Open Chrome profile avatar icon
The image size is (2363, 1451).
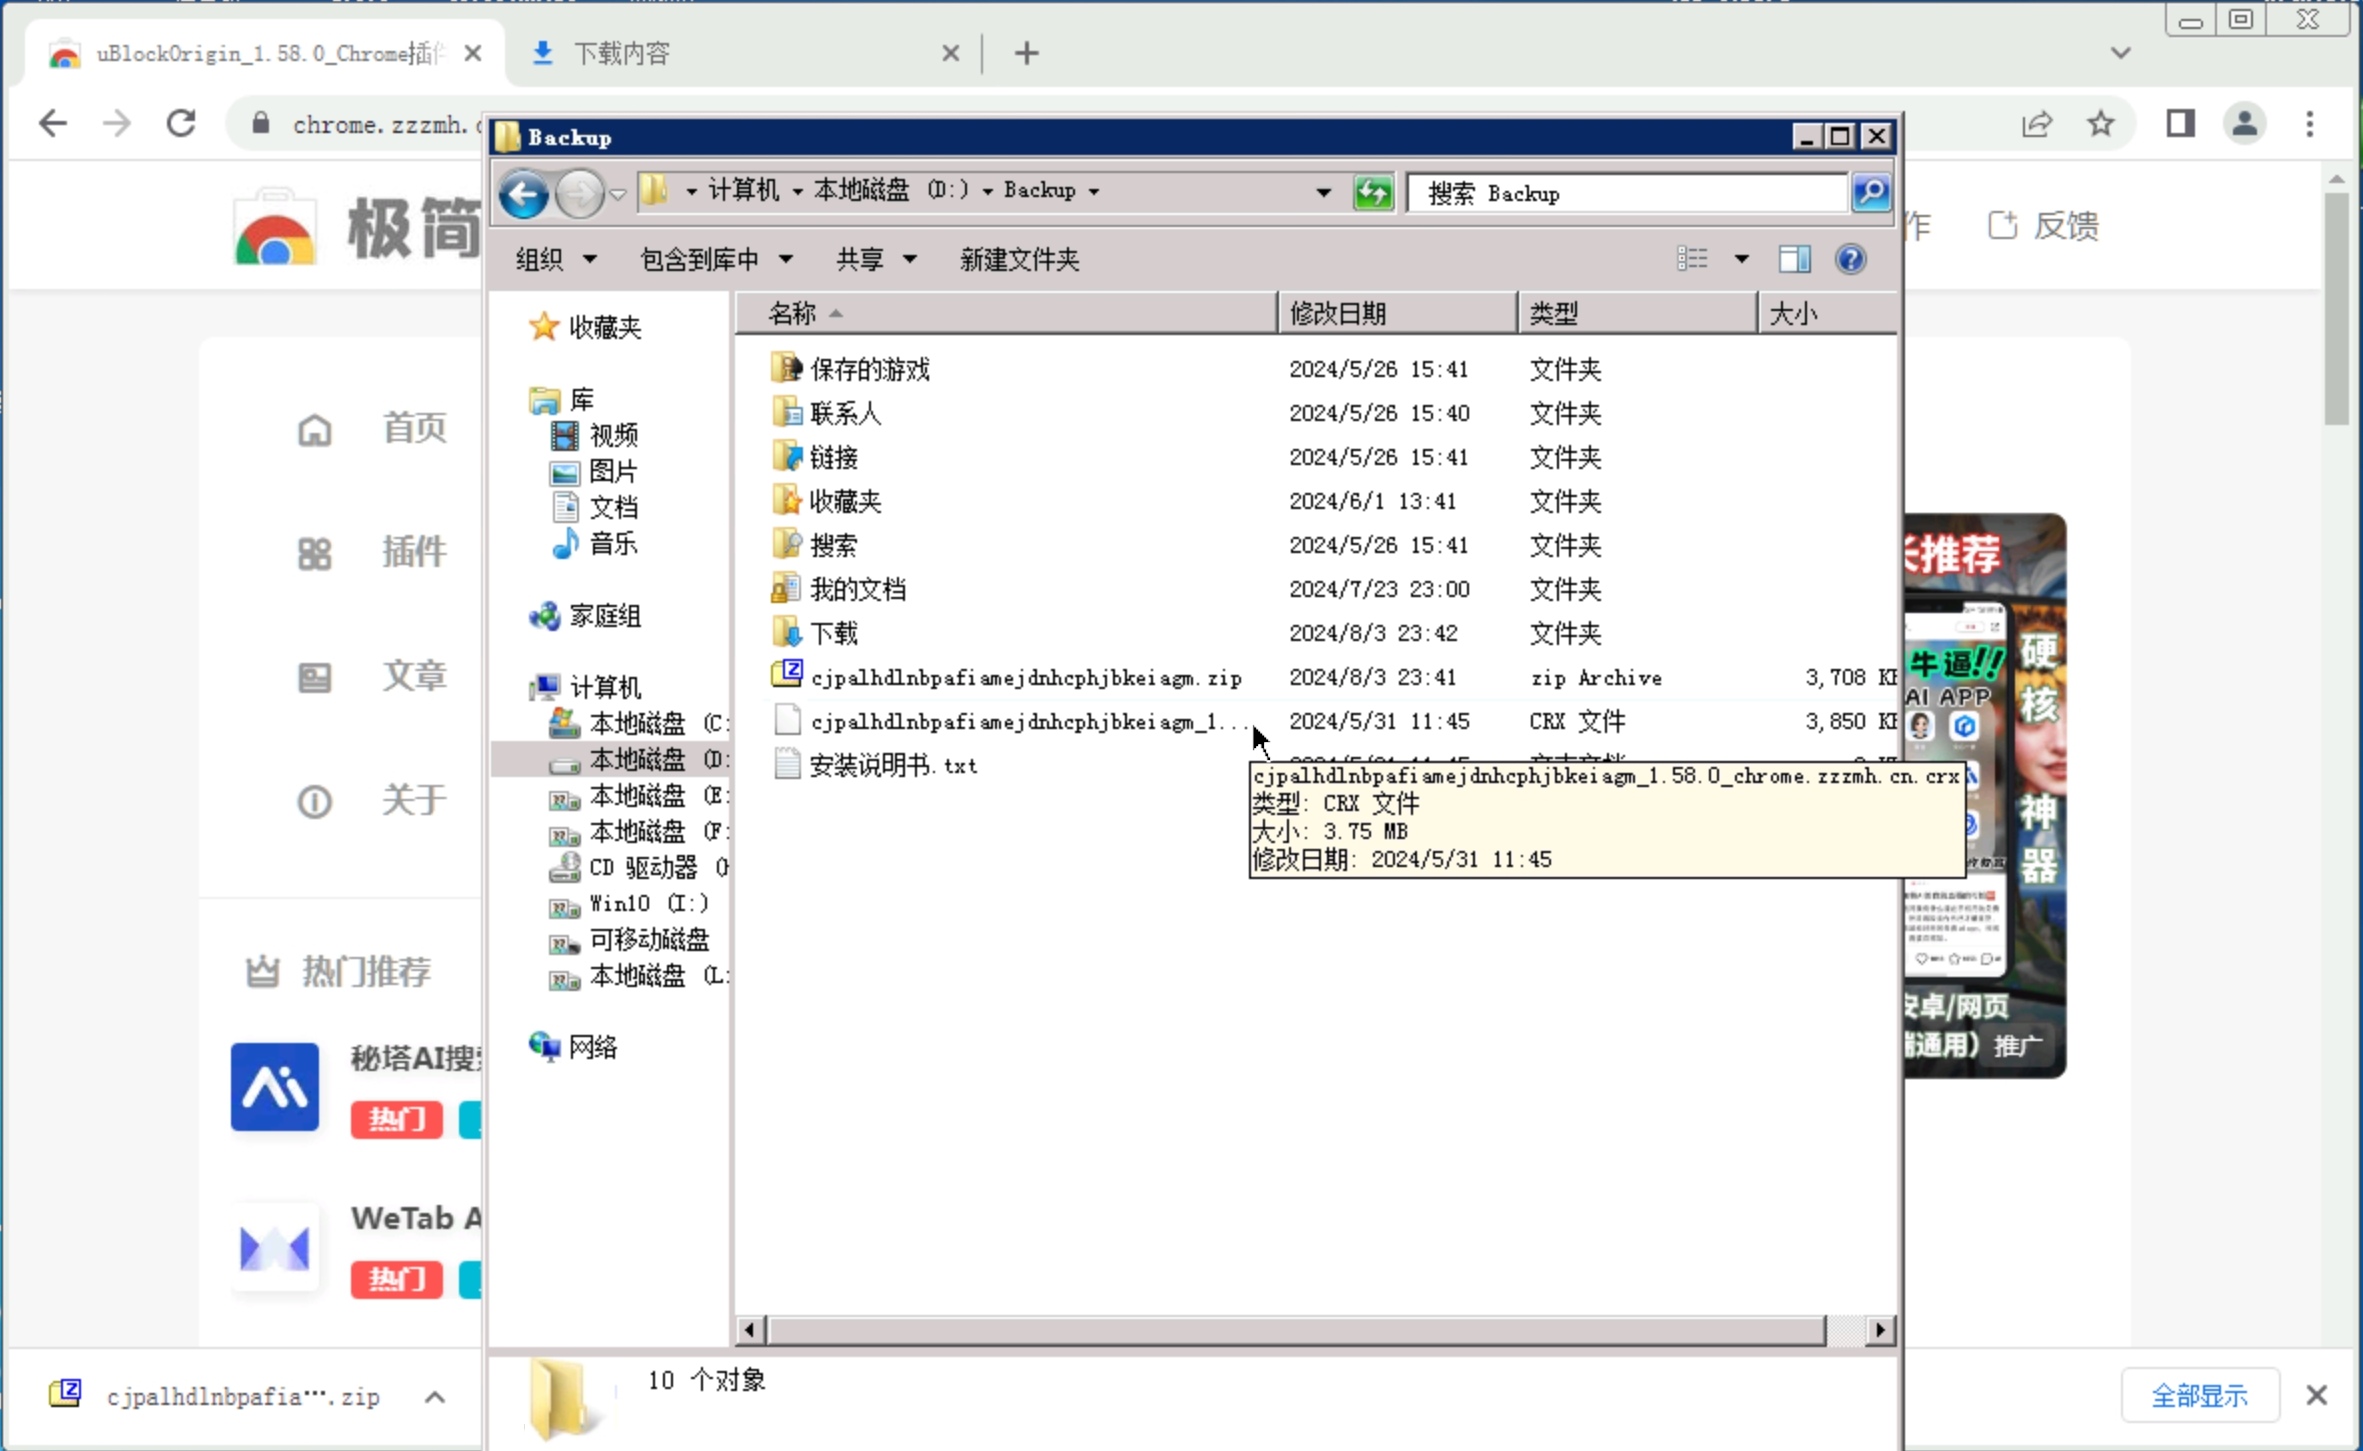coord(2244,124)
